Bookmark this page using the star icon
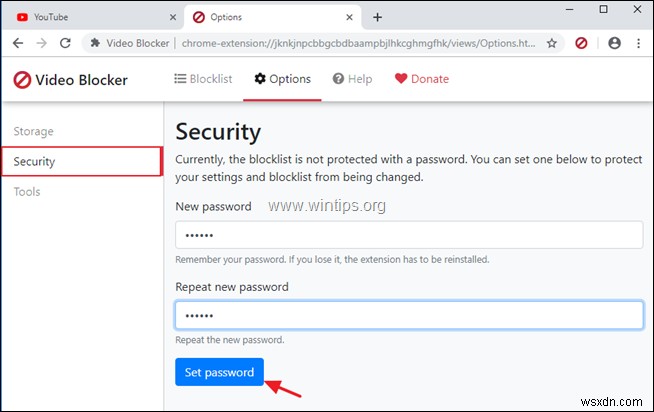The height and width of the screenshot is (412, 654). pyautogui.click(x=552, y=44)
